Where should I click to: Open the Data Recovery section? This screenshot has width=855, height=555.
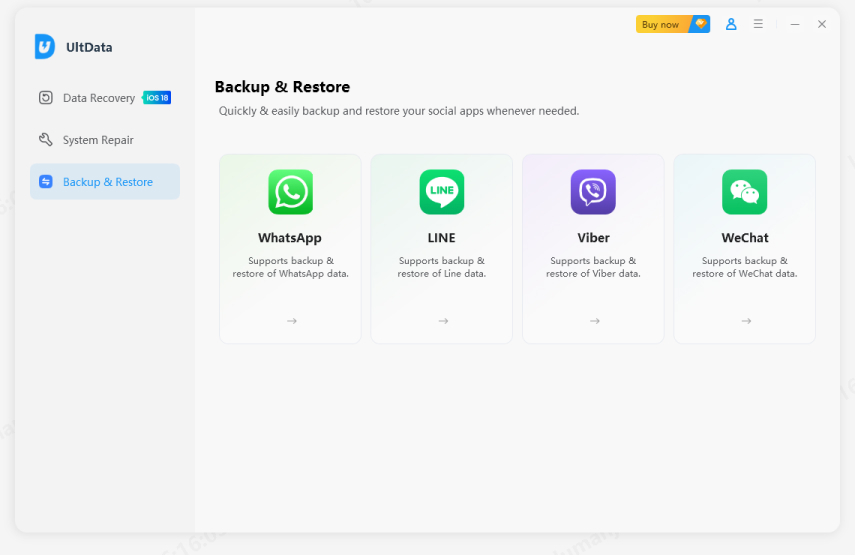coord(104,98)
